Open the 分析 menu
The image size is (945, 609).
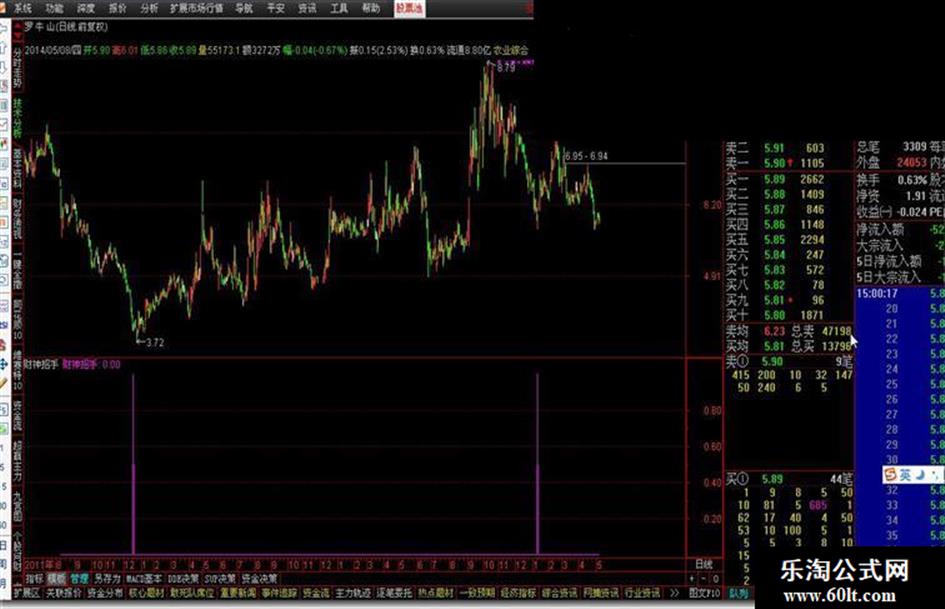click(148, 7)
